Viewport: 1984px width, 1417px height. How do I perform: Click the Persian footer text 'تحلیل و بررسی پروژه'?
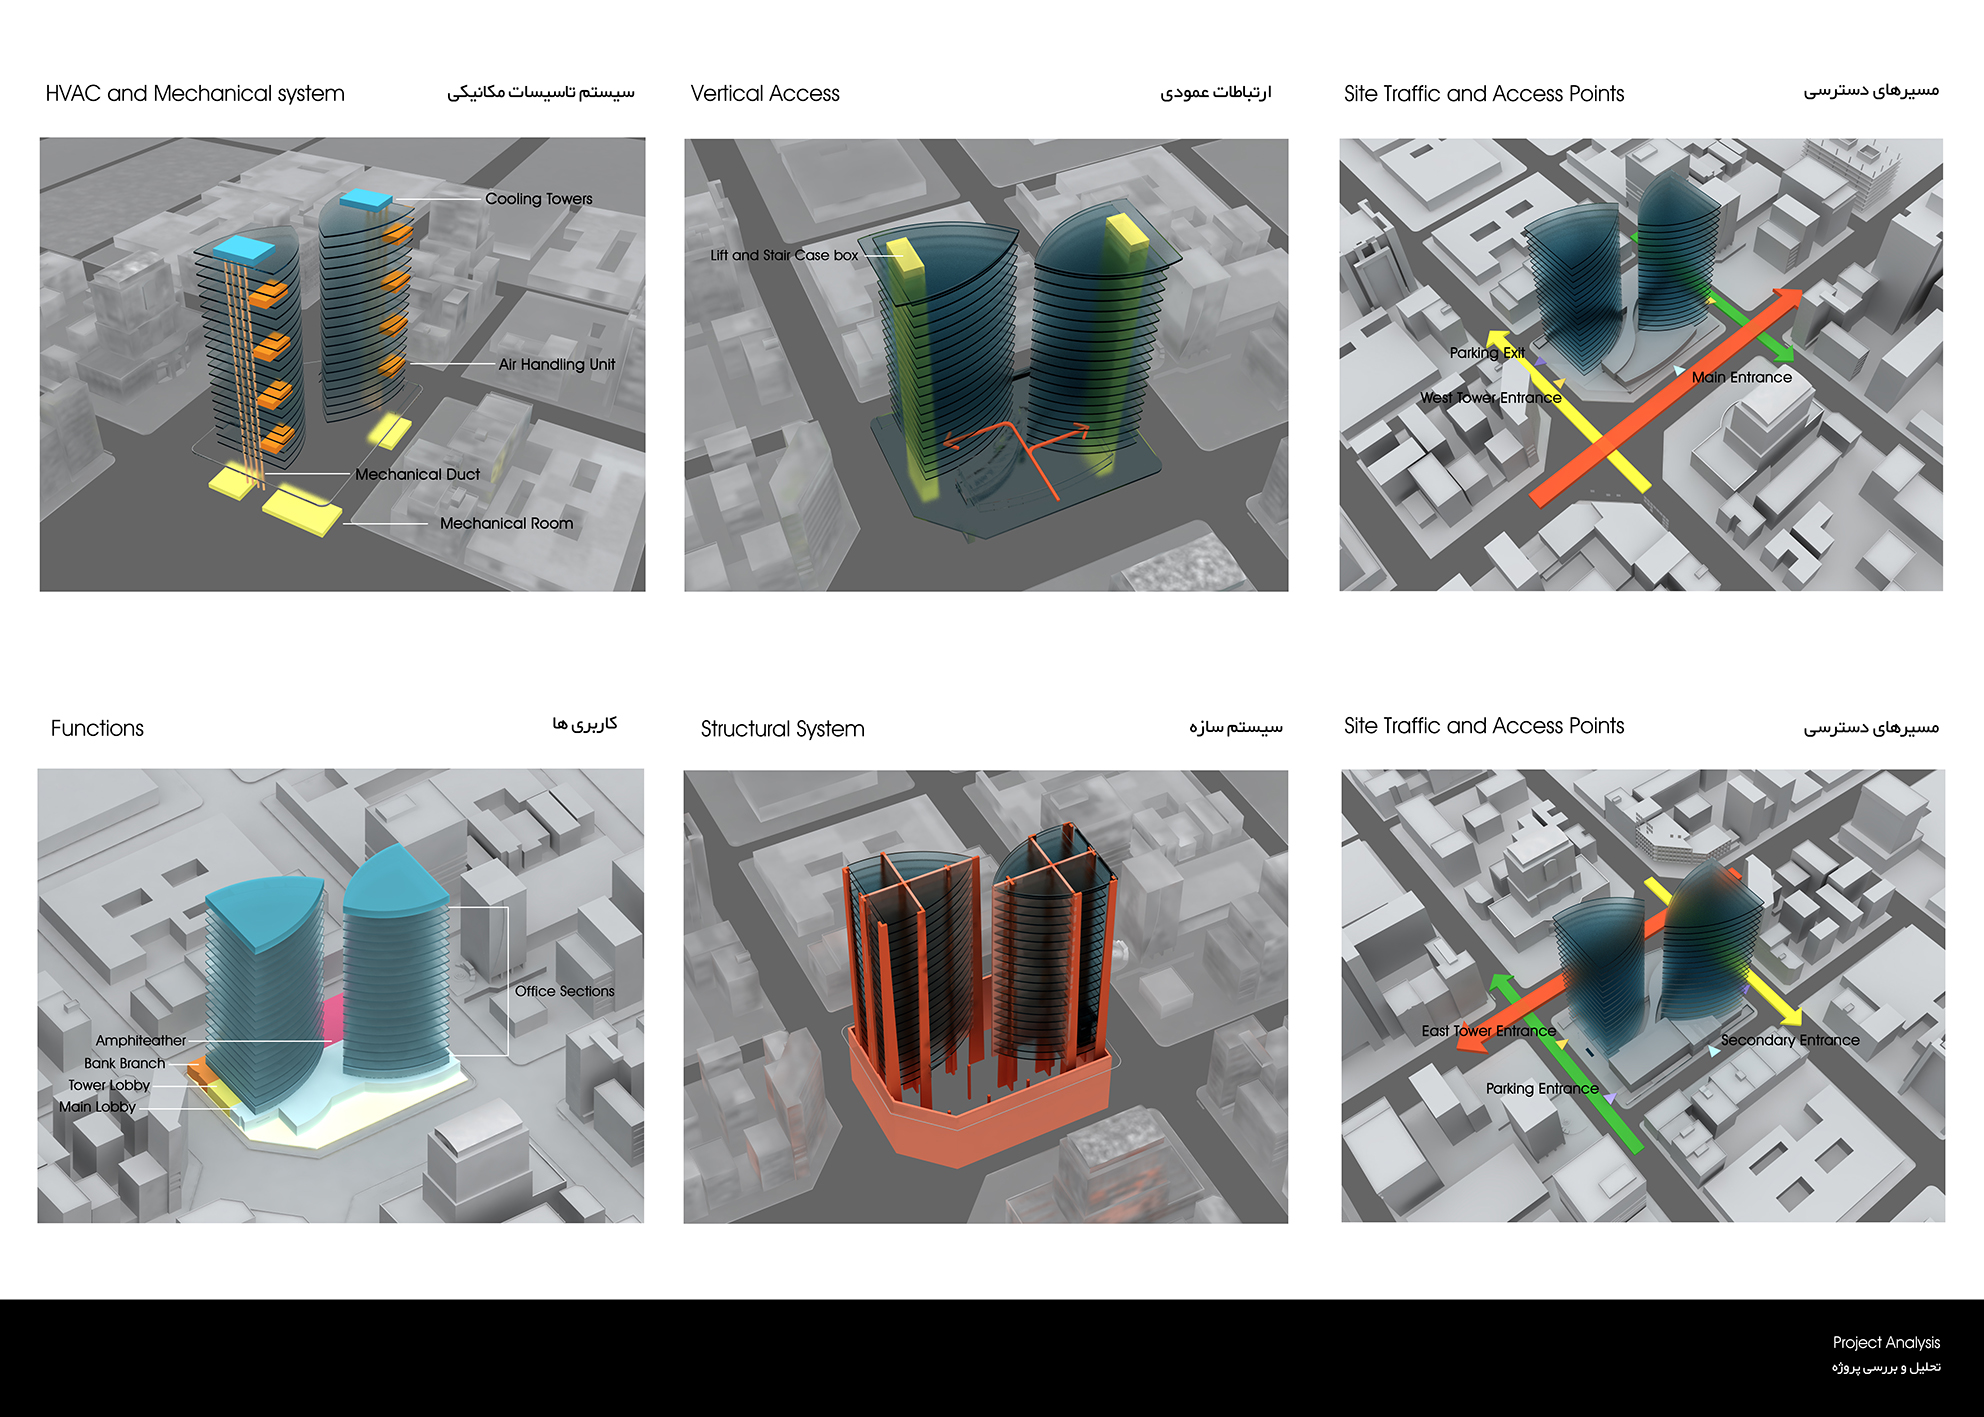click(x=1886, y=1367)
